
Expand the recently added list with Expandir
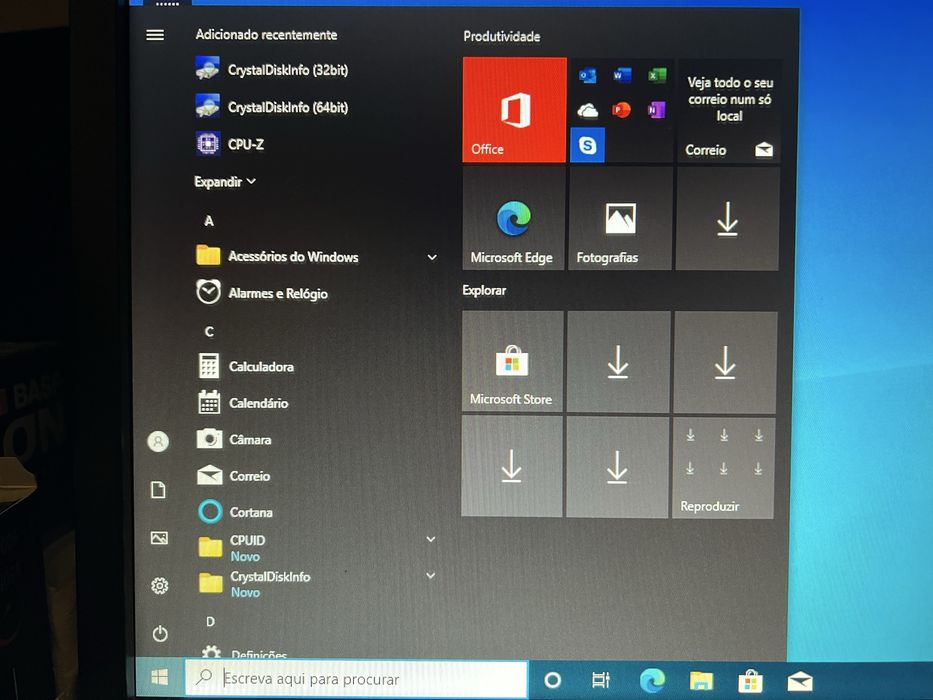[x=225, y=182]
